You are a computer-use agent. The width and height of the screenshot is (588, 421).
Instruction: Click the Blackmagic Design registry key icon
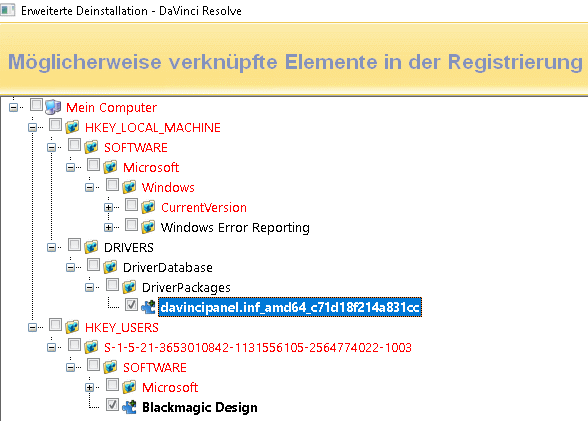click(129, 407)
